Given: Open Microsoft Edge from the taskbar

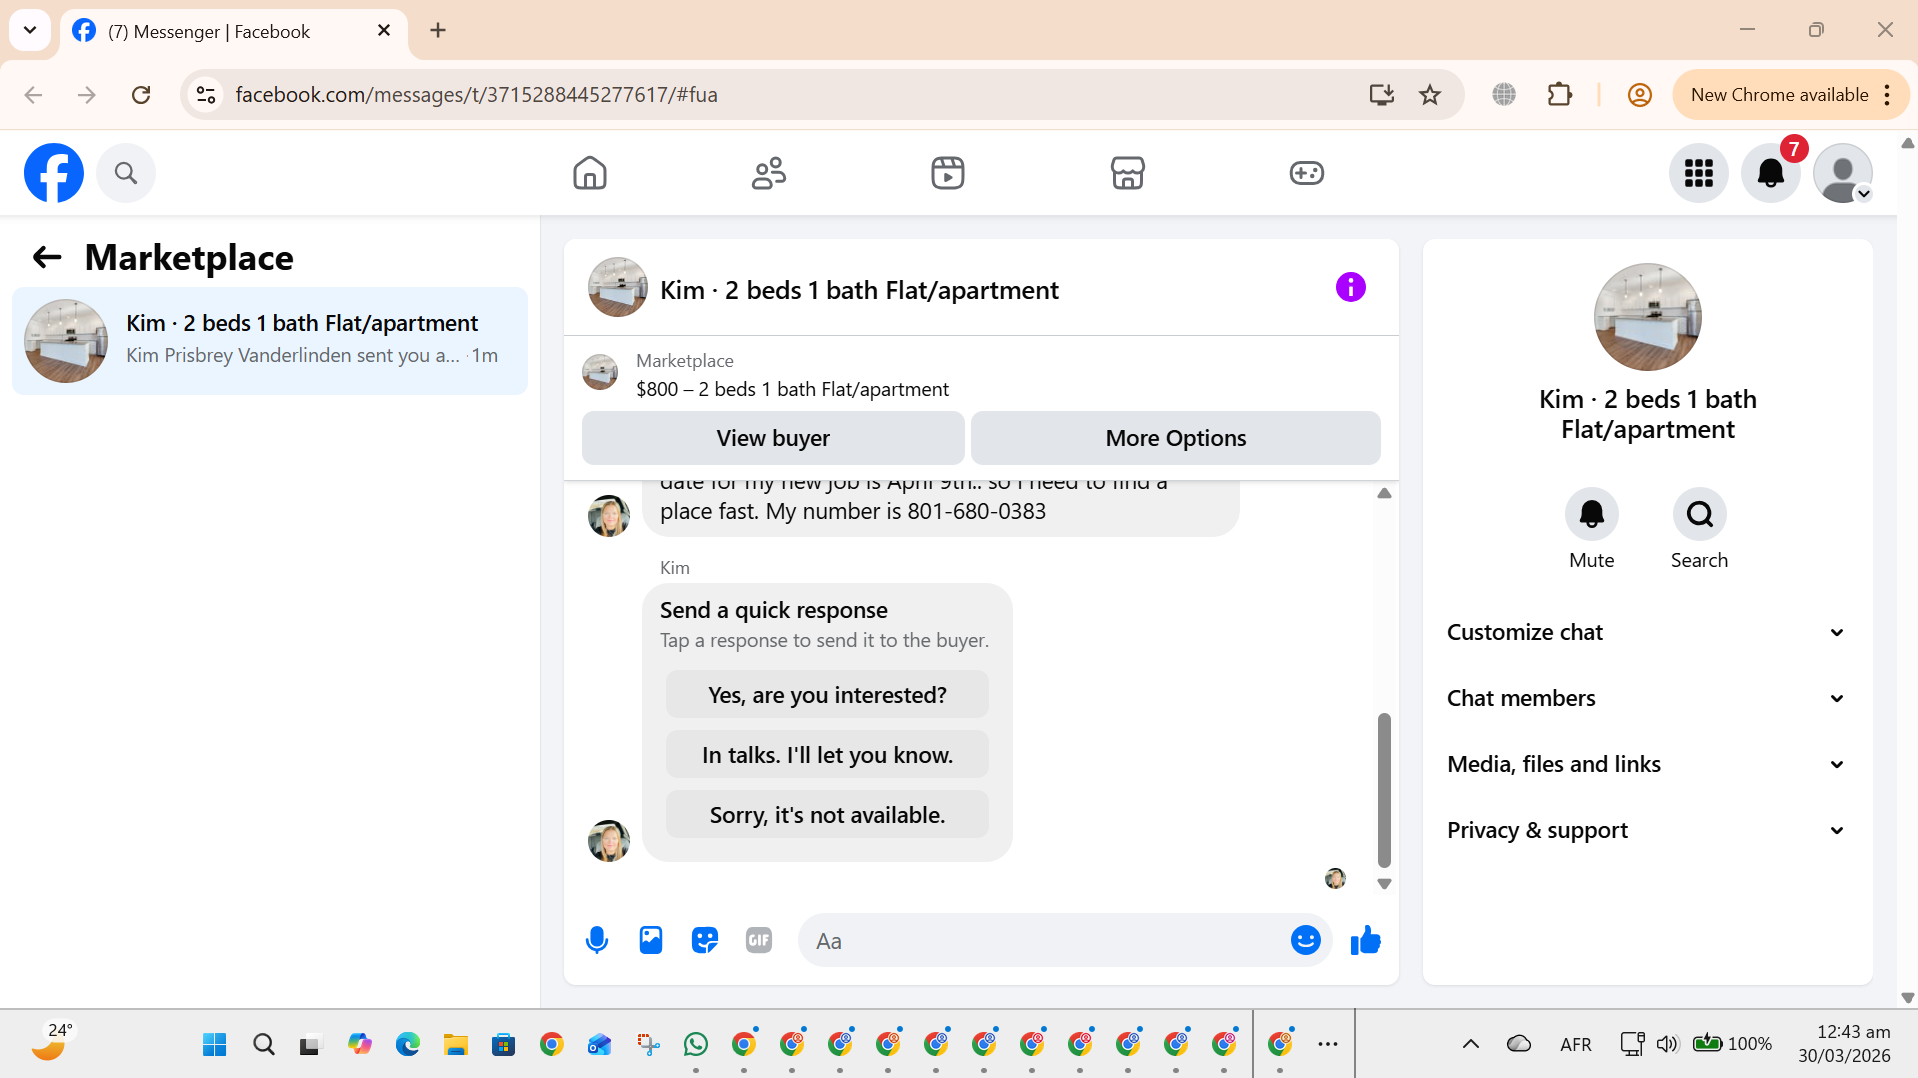Looking at the screenshot, I should coord(407,1045).
